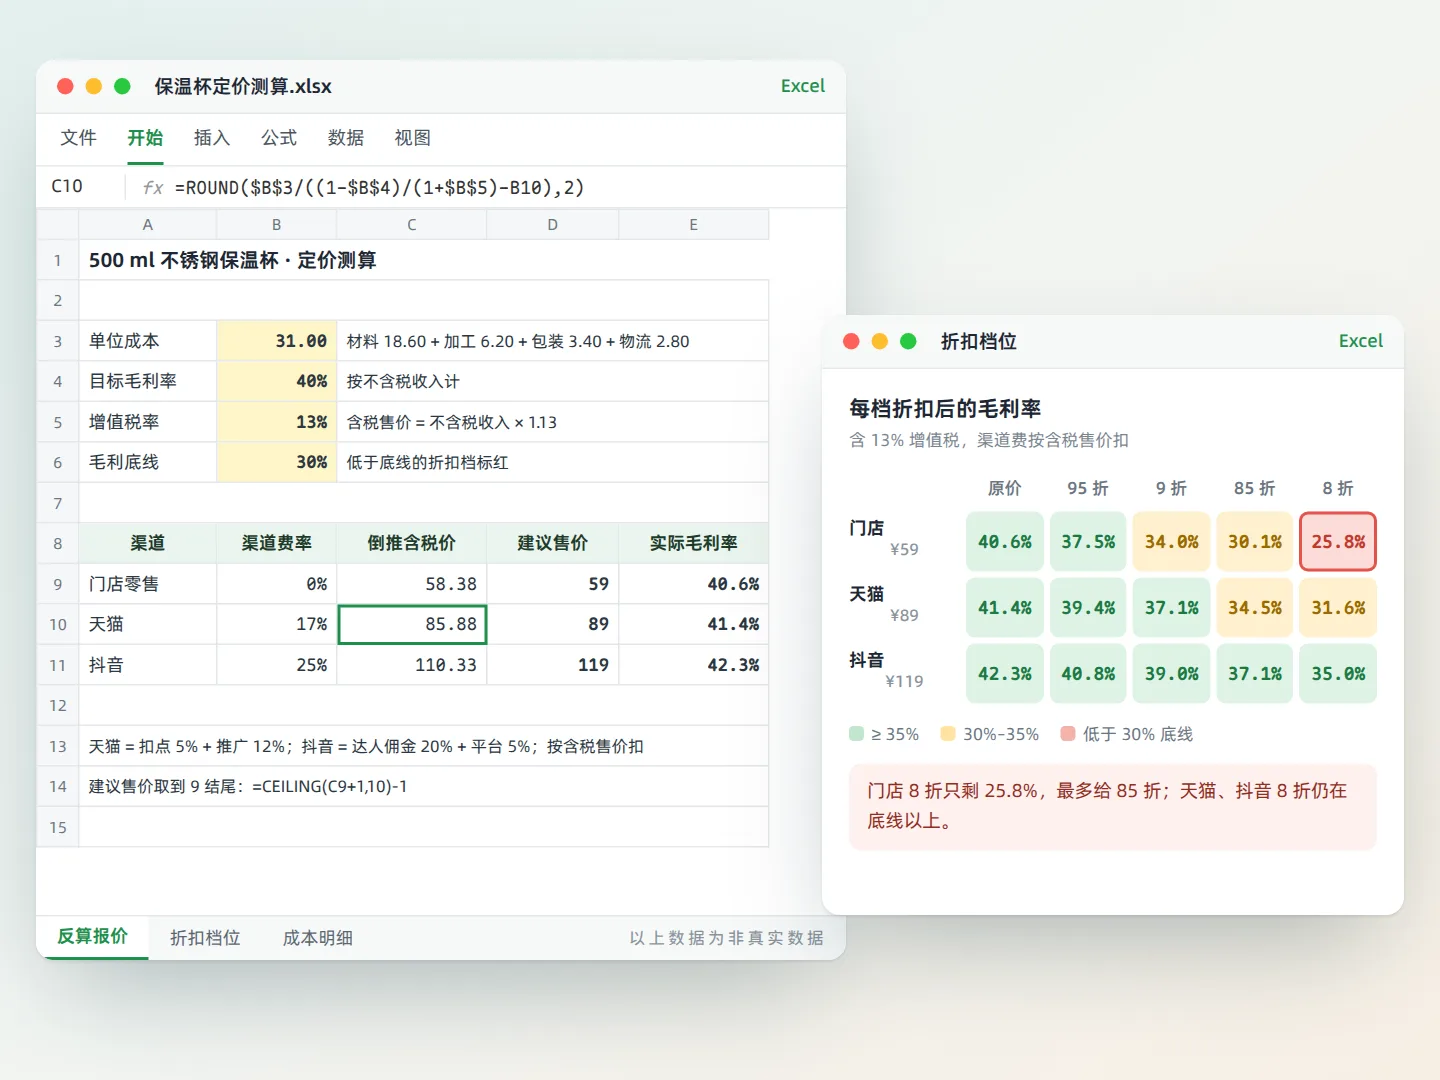1440x1080 pixels.
Task: Open the 文件 menu
Action: click(x=78, y=138)
